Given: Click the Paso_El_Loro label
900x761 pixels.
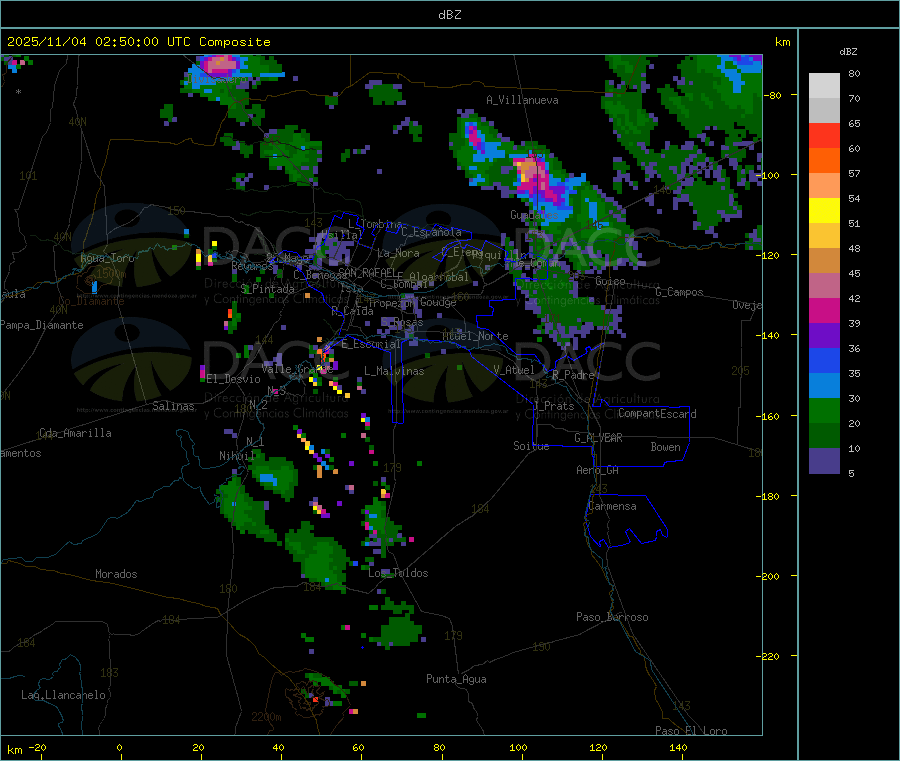Looking at the screenshot, I should pos(691,731).
